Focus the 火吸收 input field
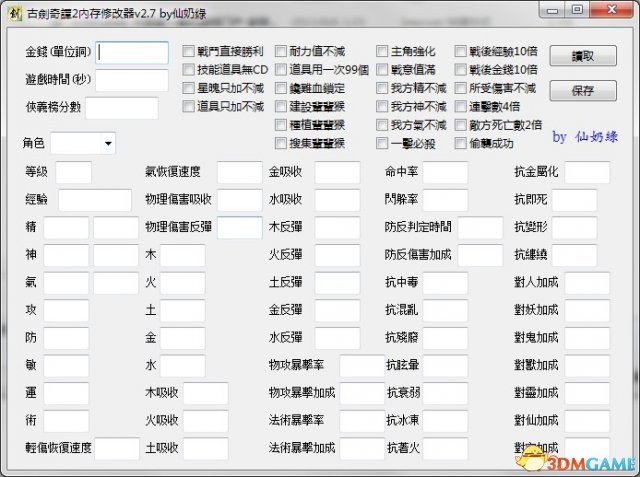The image size is (640, 477). click(205, 421)
